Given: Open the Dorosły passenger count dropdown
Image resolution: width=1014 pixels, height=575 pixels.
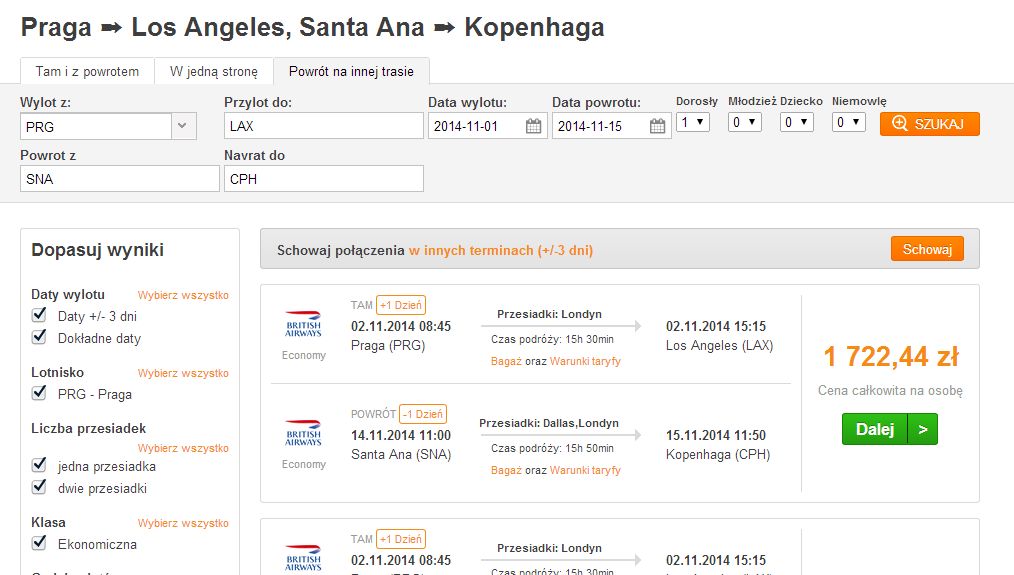Looking at the screenshot, I should point(693,122).
